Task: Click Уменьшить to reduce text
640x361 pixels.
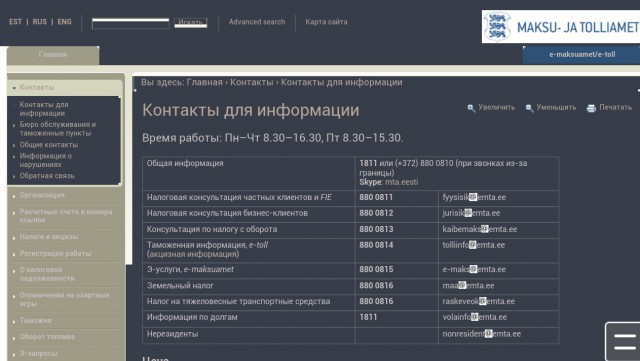Action: point(556,107)
